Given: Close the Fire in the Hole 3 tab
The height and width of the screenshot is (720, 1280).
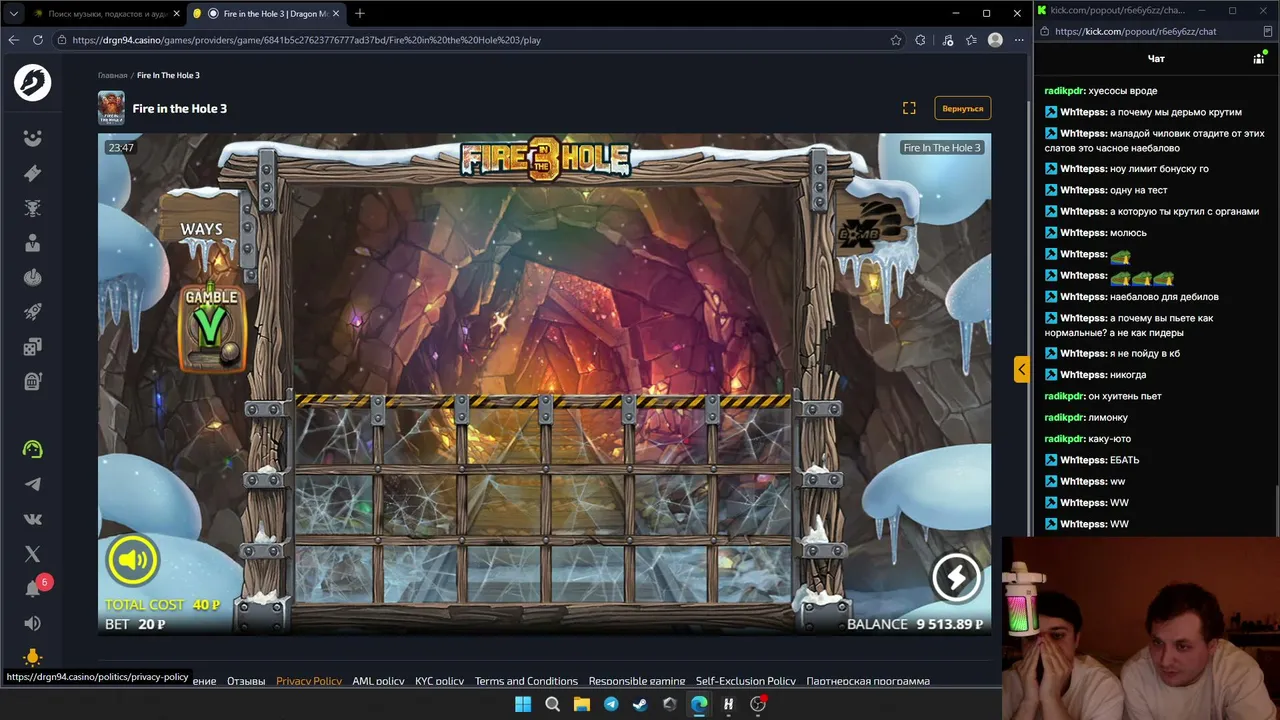Looking at the screenshot, I should tap(336, 14).
